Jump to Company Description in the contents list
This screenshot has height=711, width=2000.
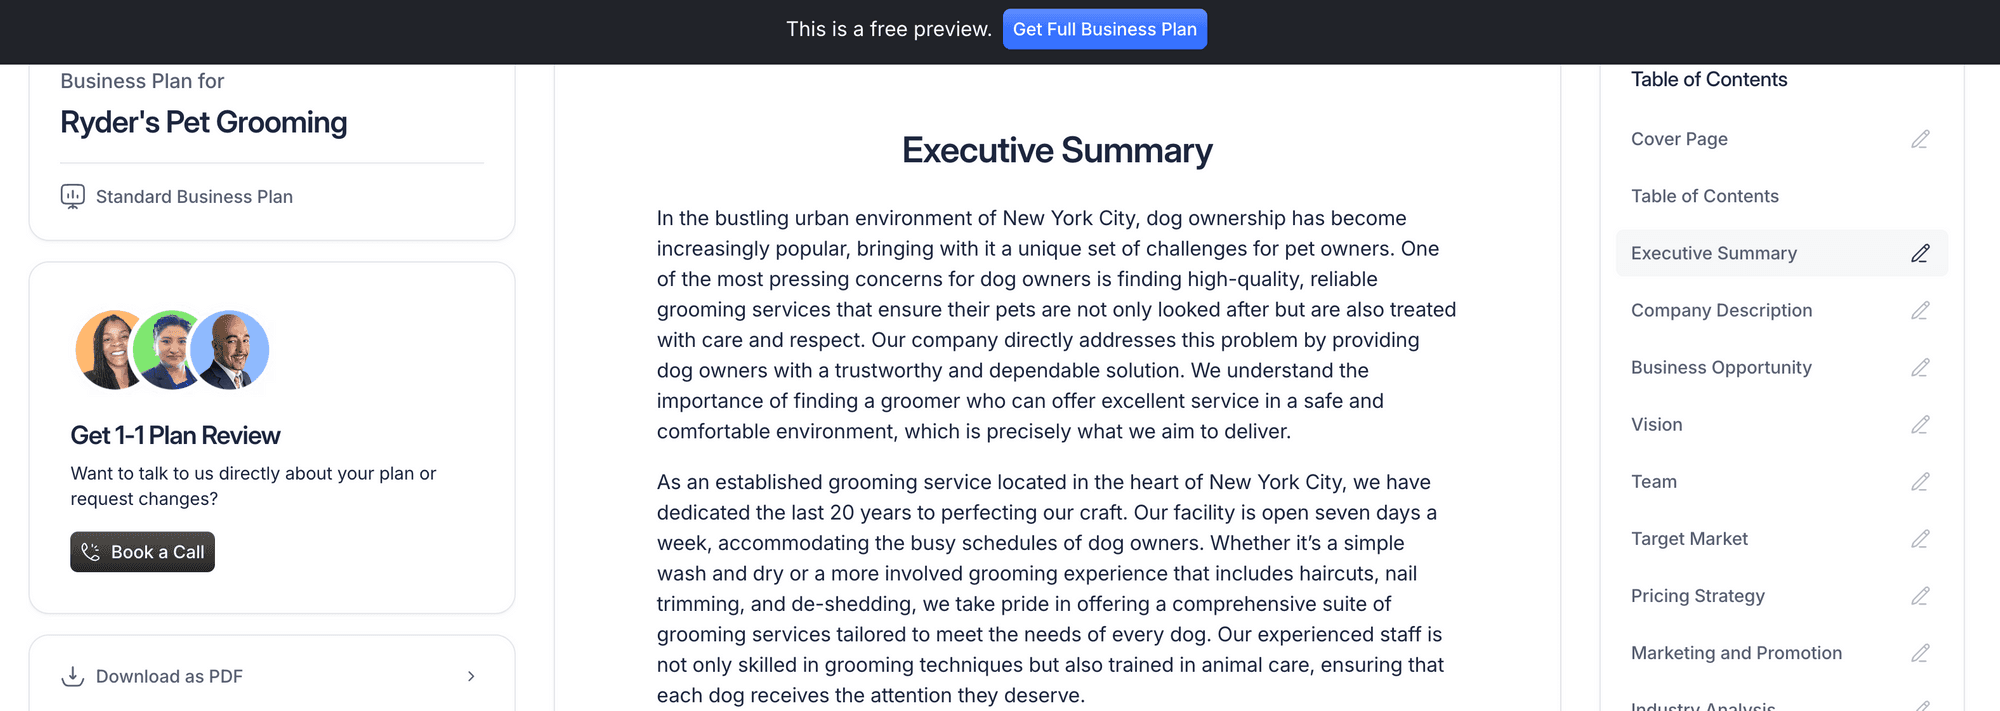pos(1721,310)
